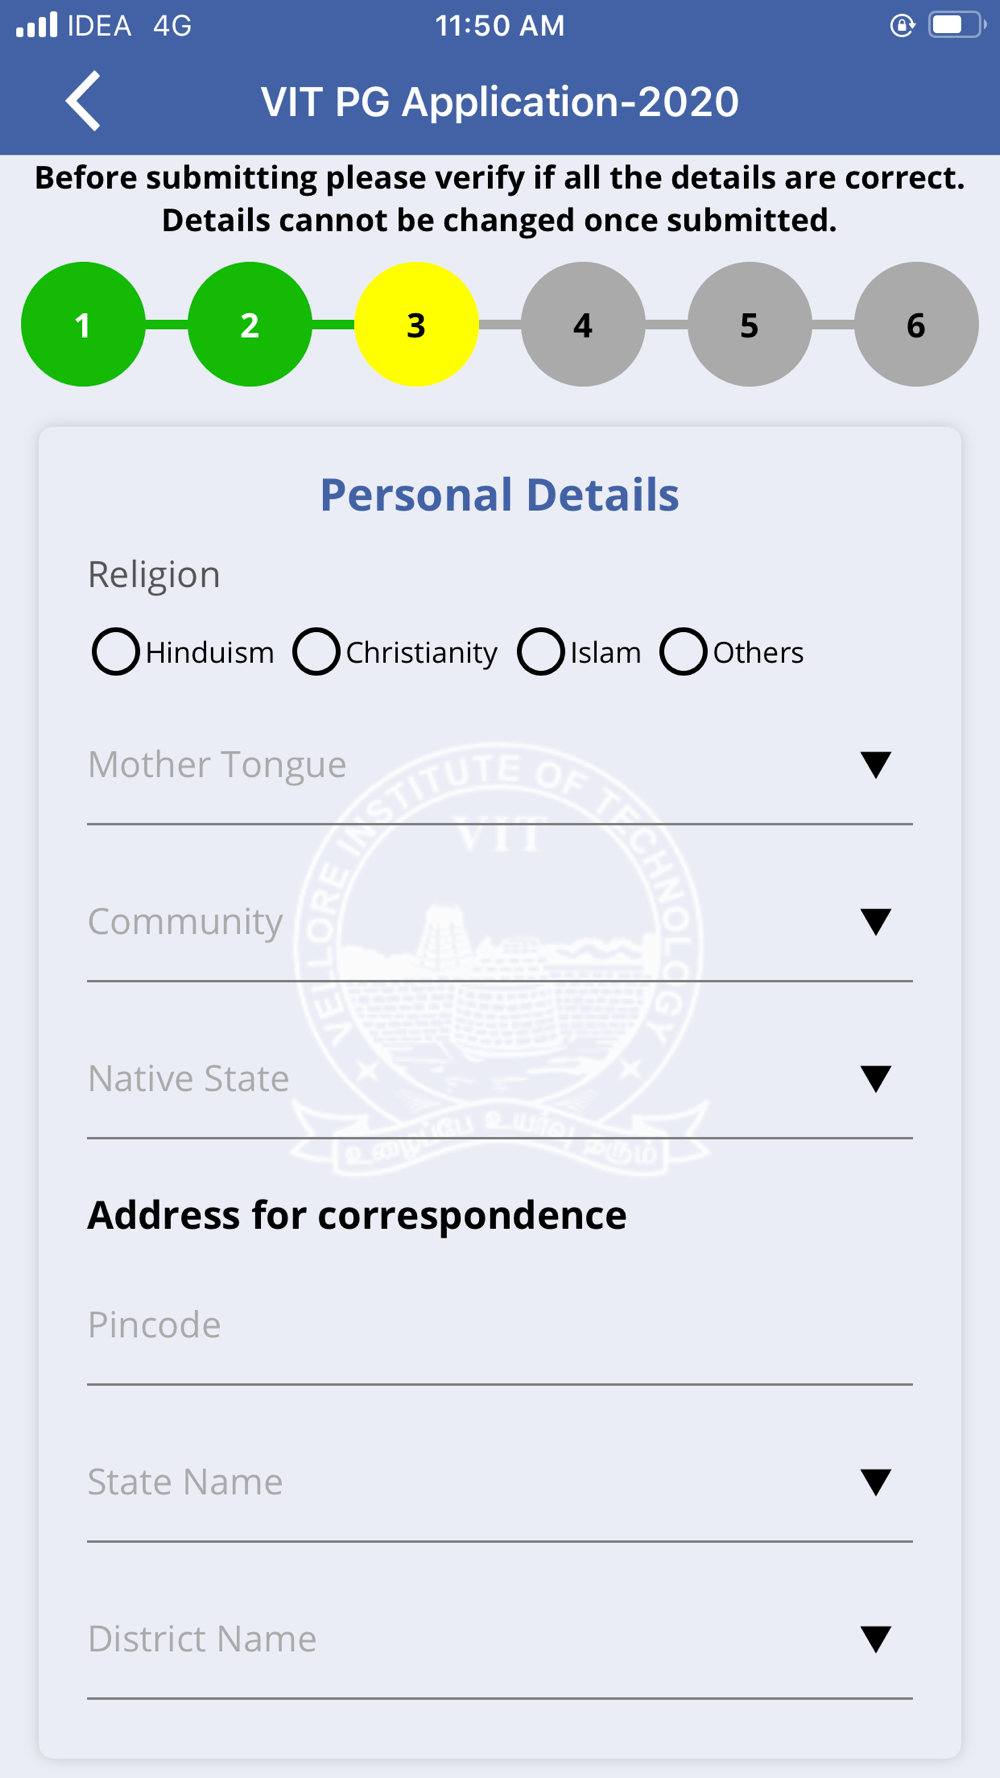Expand the State Name dropdown
The image size is (1000, 1778).
pos(875,1482)
